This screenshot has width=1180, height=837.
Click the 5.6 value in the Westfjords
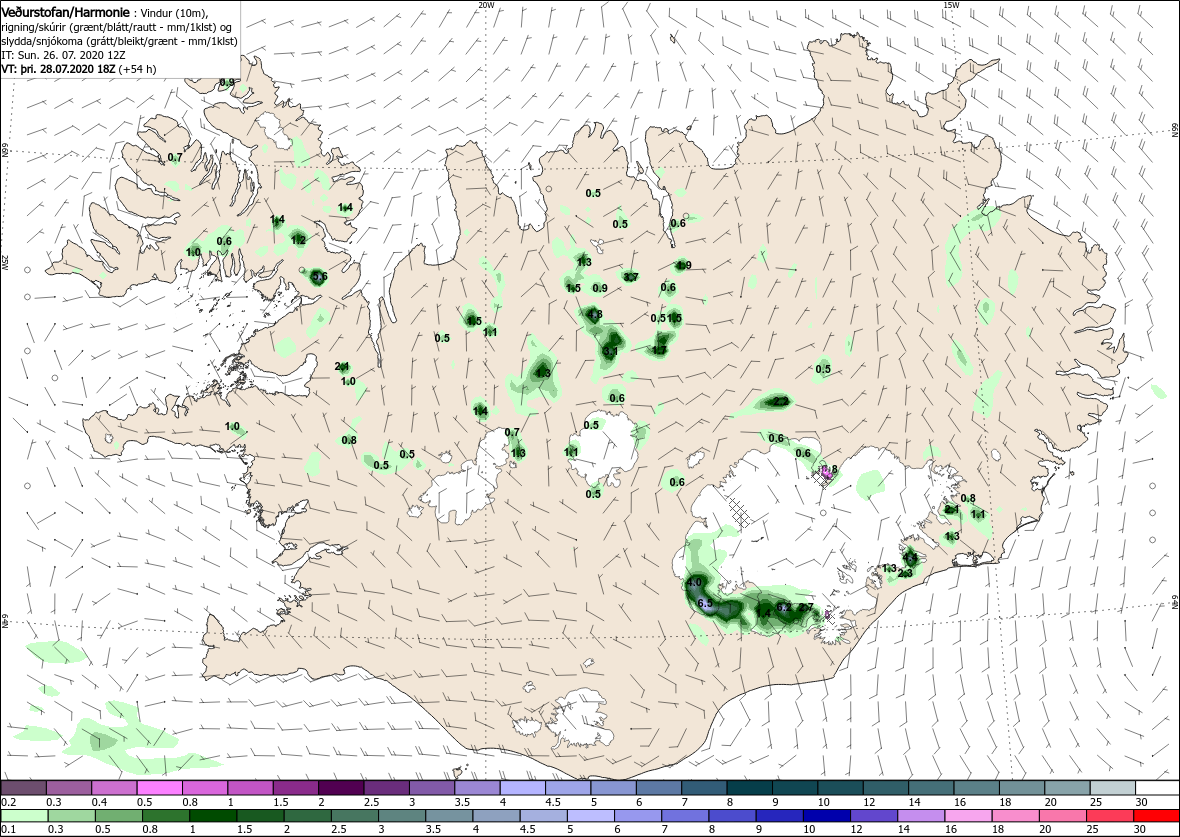(x=319, y=277)
